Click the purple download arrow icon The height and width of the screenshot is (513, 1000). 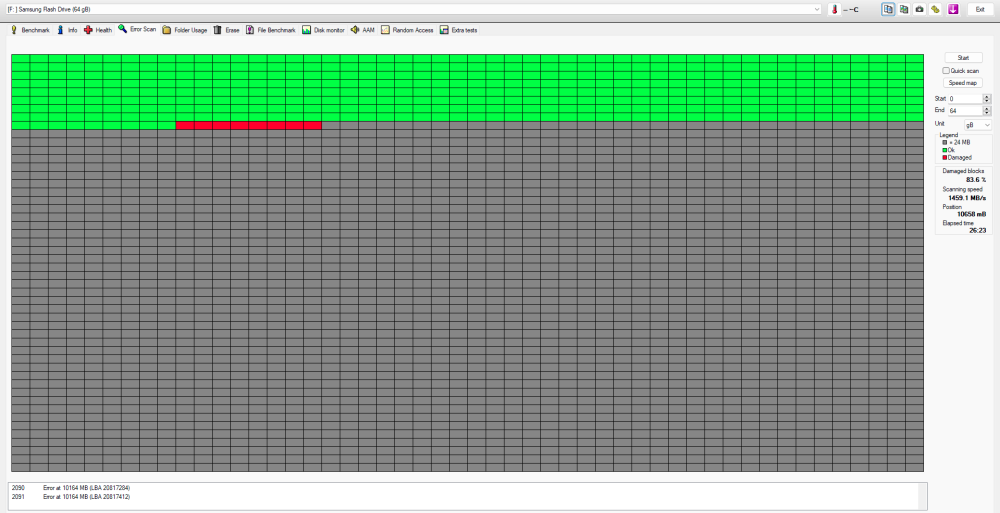(953, 10)
